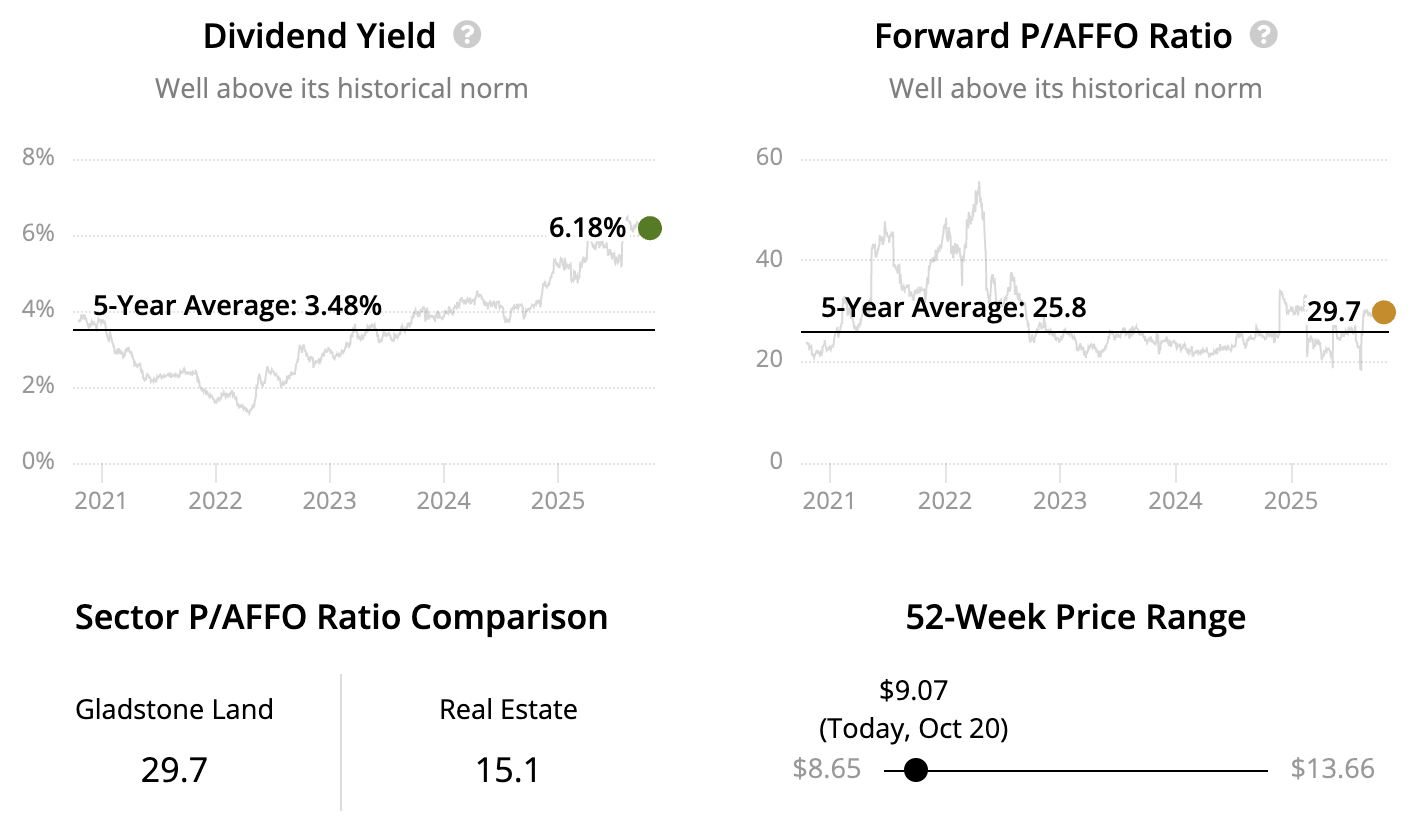Image resolution: width=1424 pixels, height=826 pixels.
Task: Click the 5-Year Average: 3.48% label
Action: [x=237, y=306]
